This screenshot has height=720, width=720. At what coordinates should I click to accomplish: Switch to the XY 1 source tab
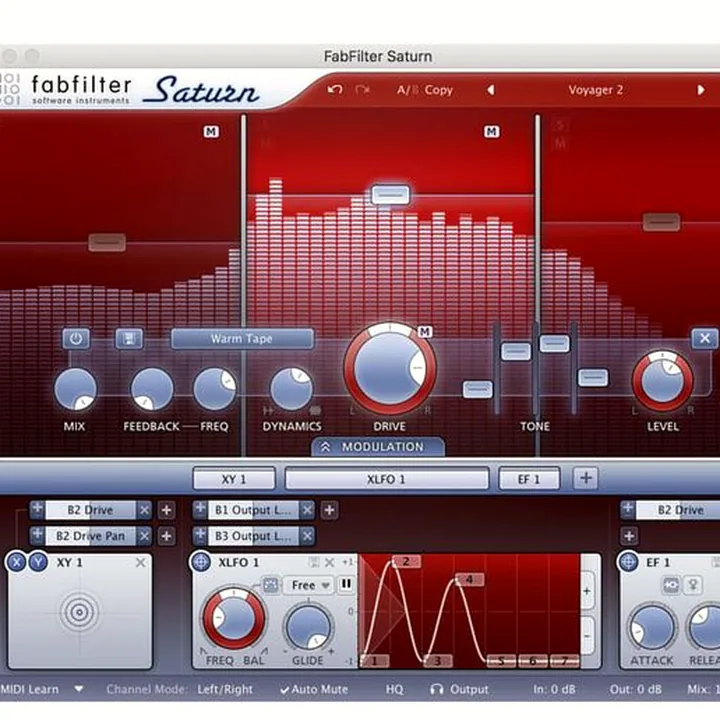coord(234,479)
